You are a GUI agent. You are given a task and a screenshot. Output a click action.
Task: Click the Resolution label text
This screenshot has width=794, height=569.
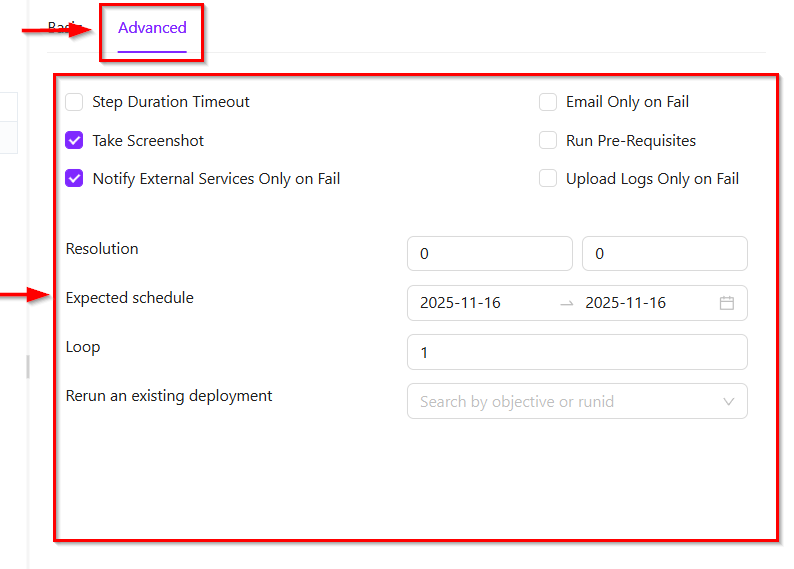click(102, 249)
